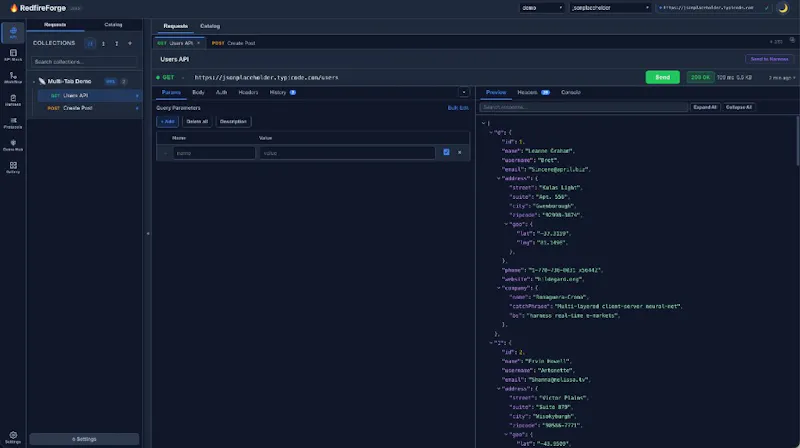Open the Users API row options marker
This screenshot has width=800, height=448.
(137, 95)
